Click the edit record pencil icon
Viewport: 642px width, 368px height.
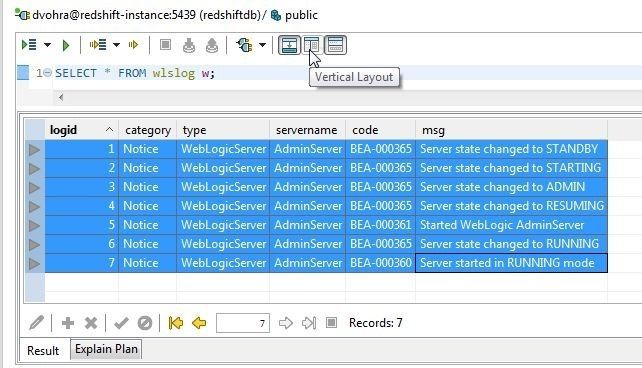36,323
